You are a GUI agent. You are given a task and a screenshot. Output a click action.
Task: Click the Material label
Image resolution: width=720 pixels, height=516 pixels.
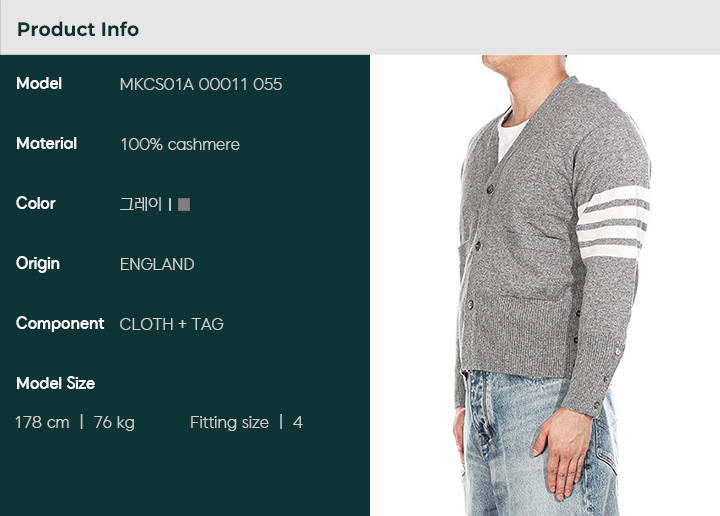click(x=46, y=144)
